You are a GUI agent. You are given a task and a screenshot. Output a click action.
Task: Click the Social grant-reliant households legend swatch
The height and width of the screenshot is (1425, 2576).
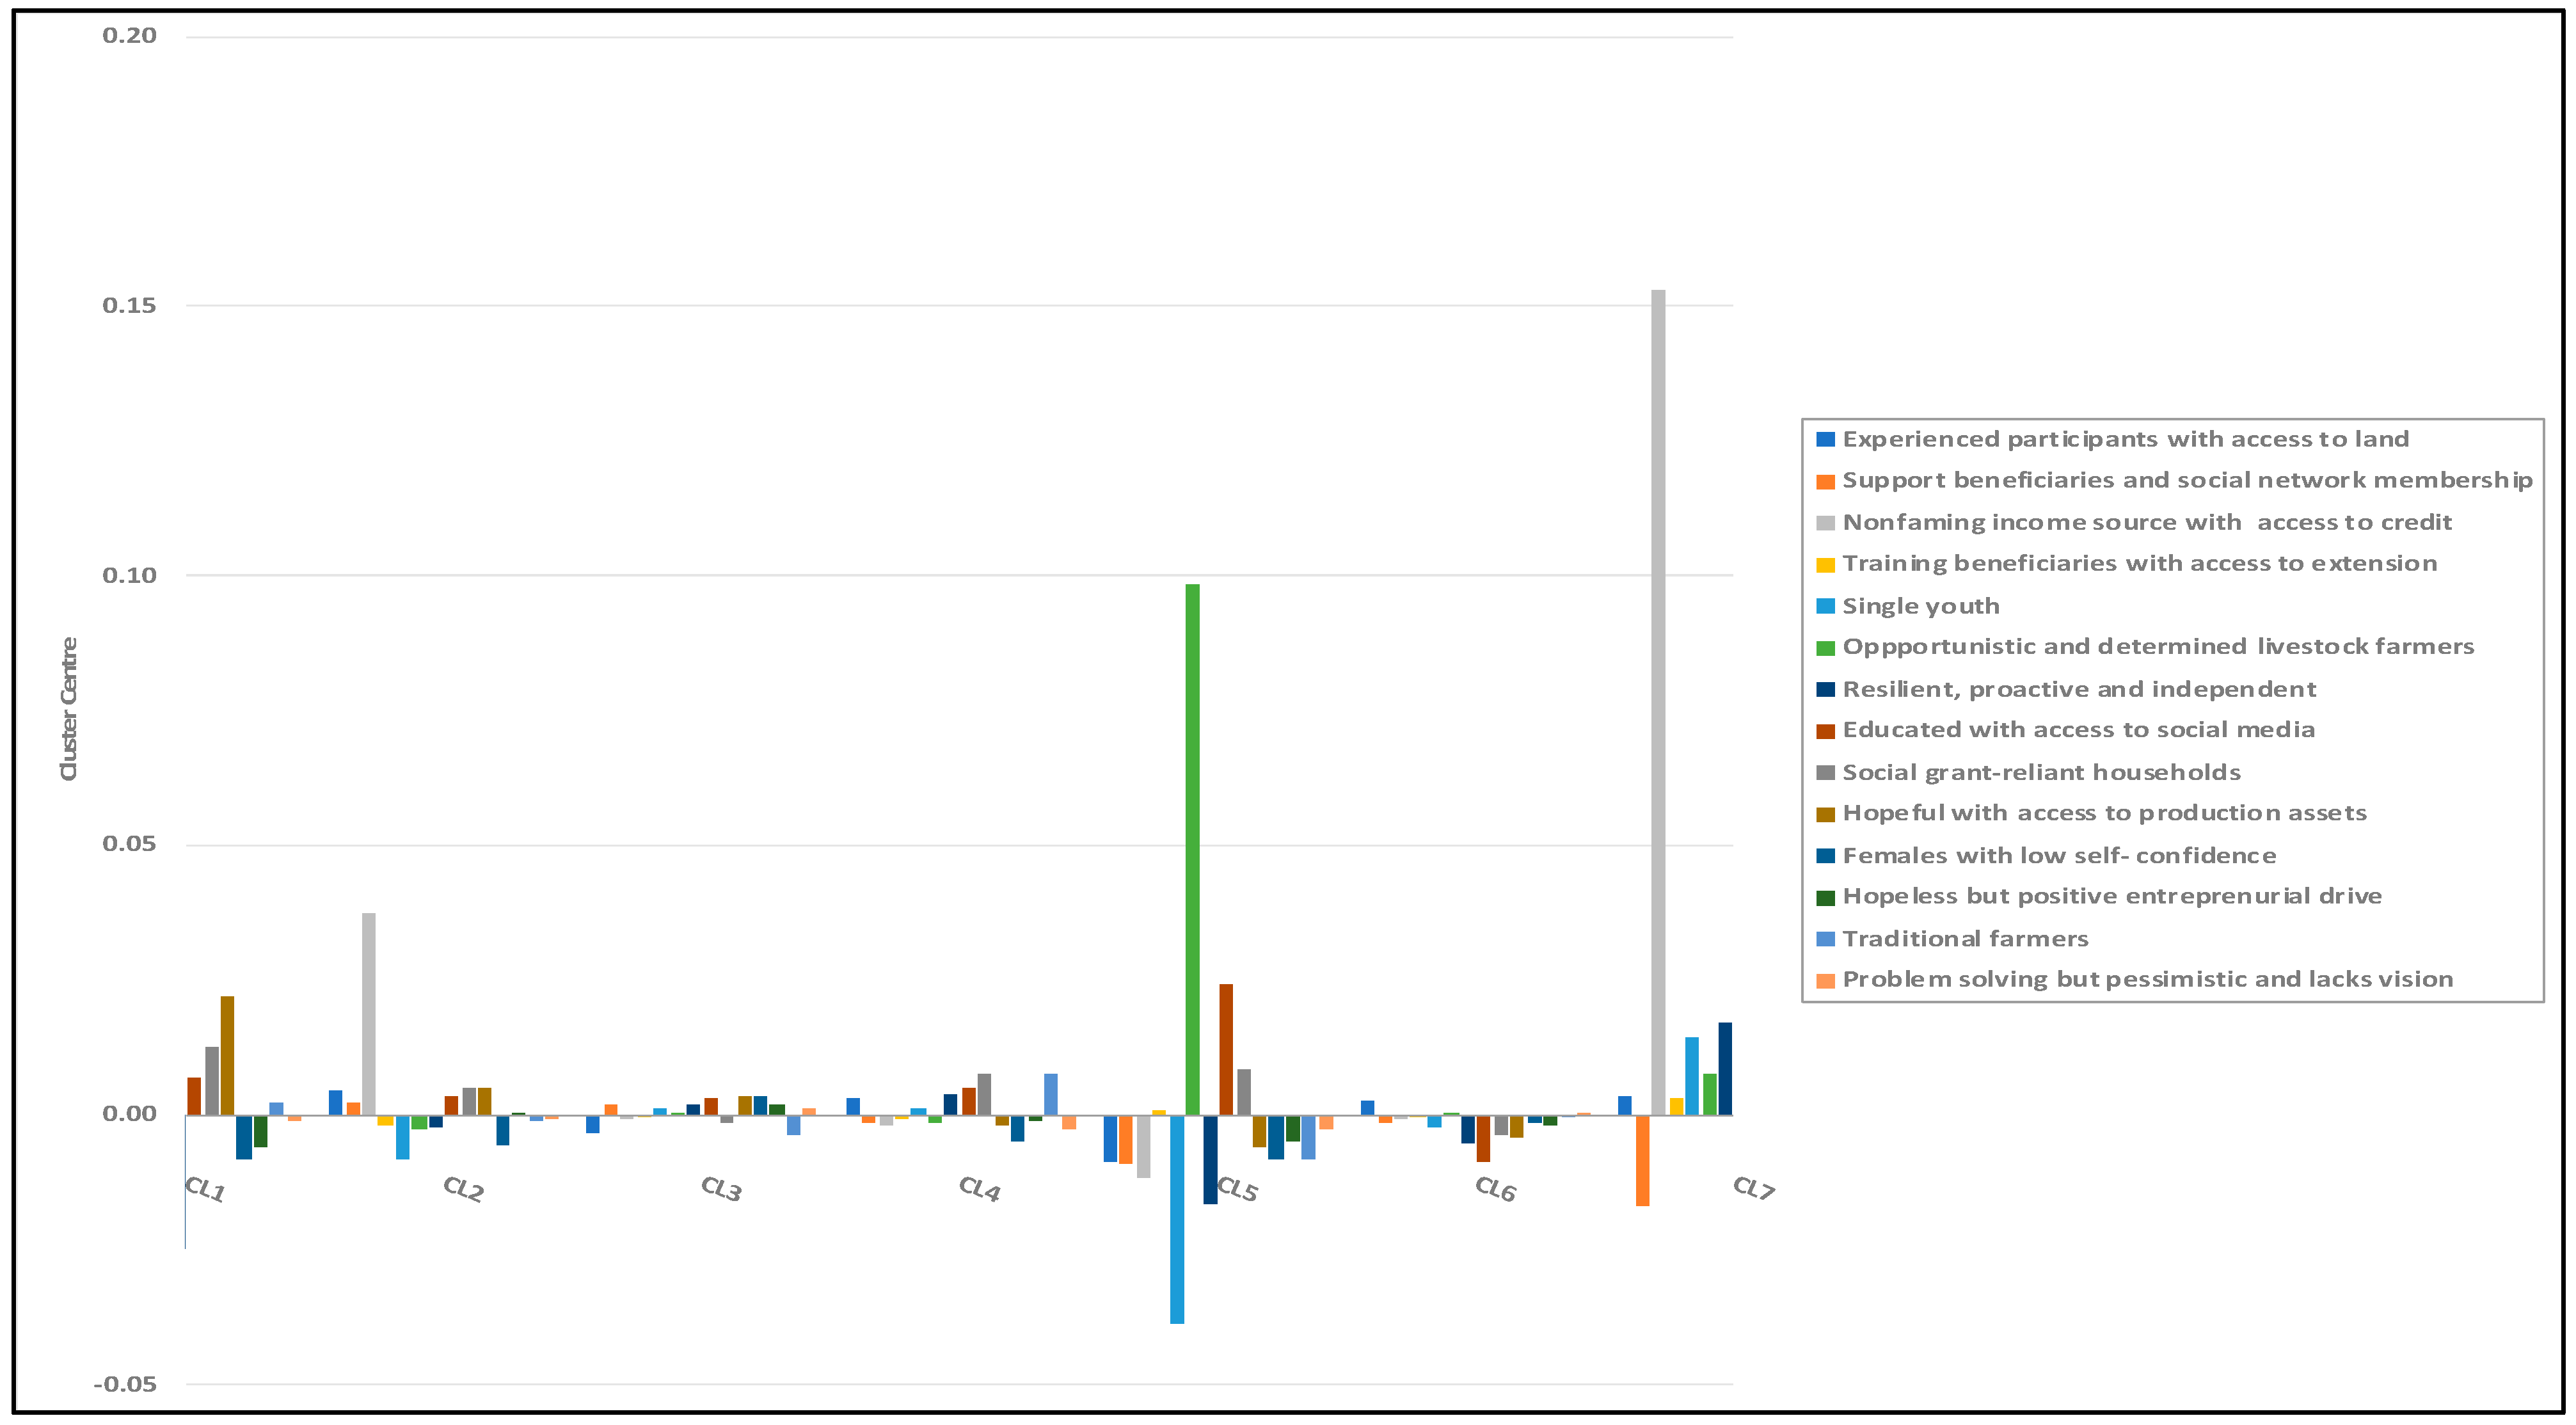click(x=1825, y=773)
